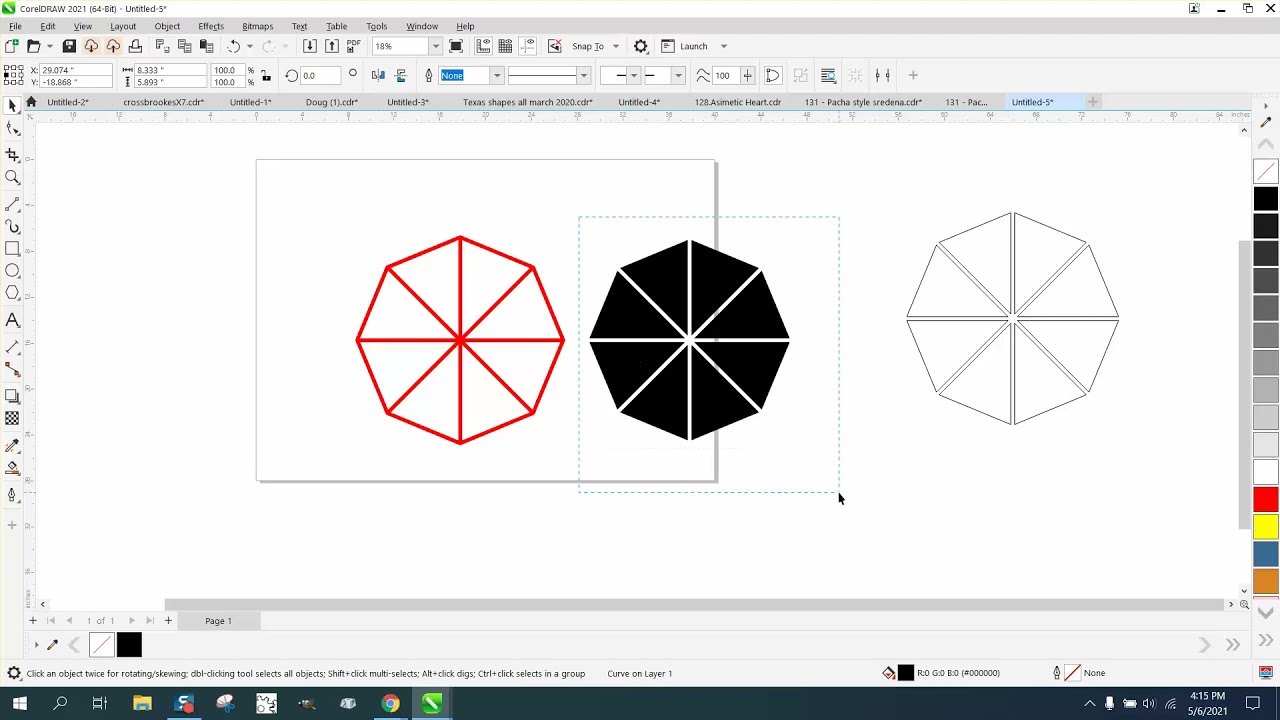Open the File menu
The image size is (1280, 720).
pos(15,26)
